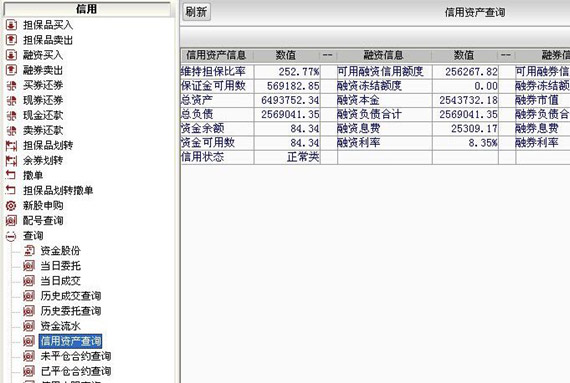Screen dimensions: 570x383
Task: Select 未平仓合约查询 under 查询
Action: pos(76,356)
